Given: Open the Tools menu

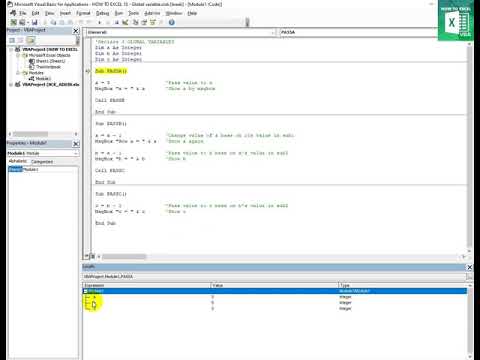Looking at the screenshot, I should point(134,13).
